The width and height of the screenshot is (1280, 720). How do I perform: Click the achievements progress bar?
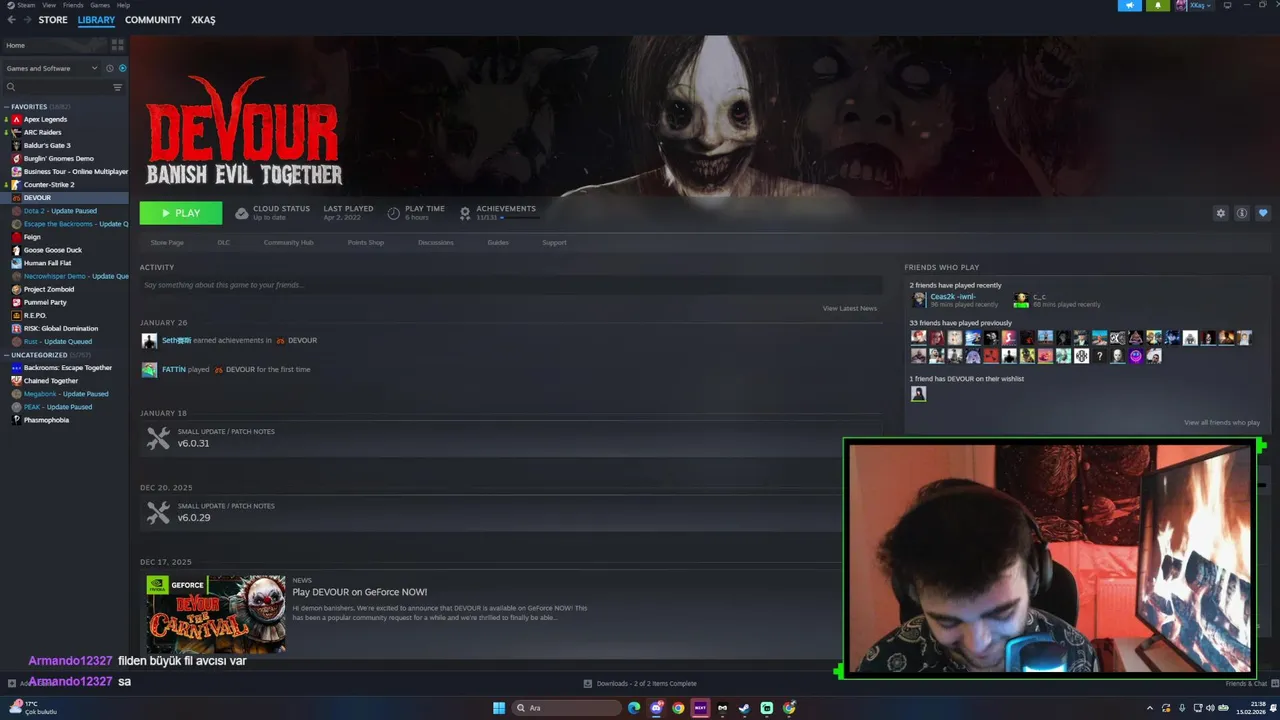[x=518, y=217]
